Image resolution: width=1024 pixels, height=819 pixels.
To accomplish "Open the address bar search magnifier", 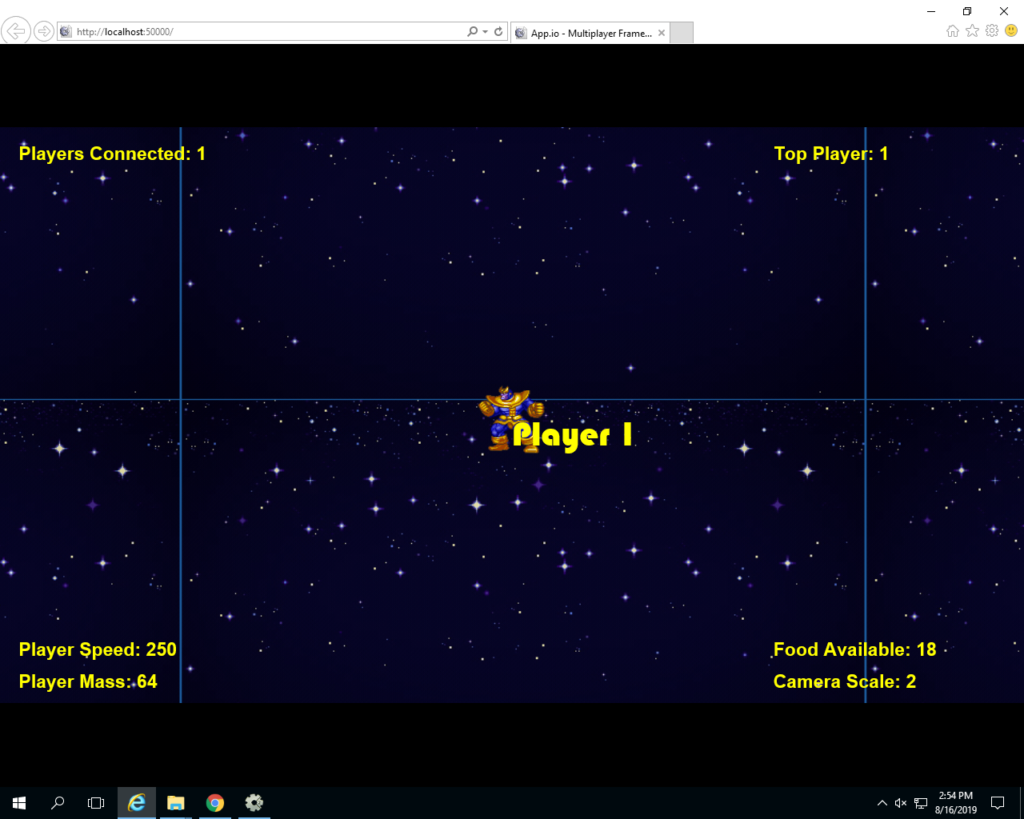I will click(x=472, y=31).
